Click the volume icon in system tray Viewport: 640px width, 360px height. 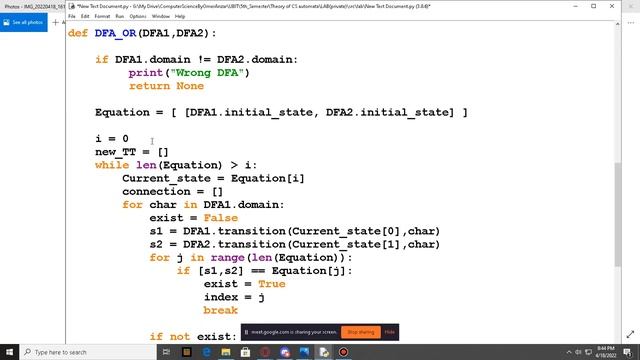click(578, 352)
